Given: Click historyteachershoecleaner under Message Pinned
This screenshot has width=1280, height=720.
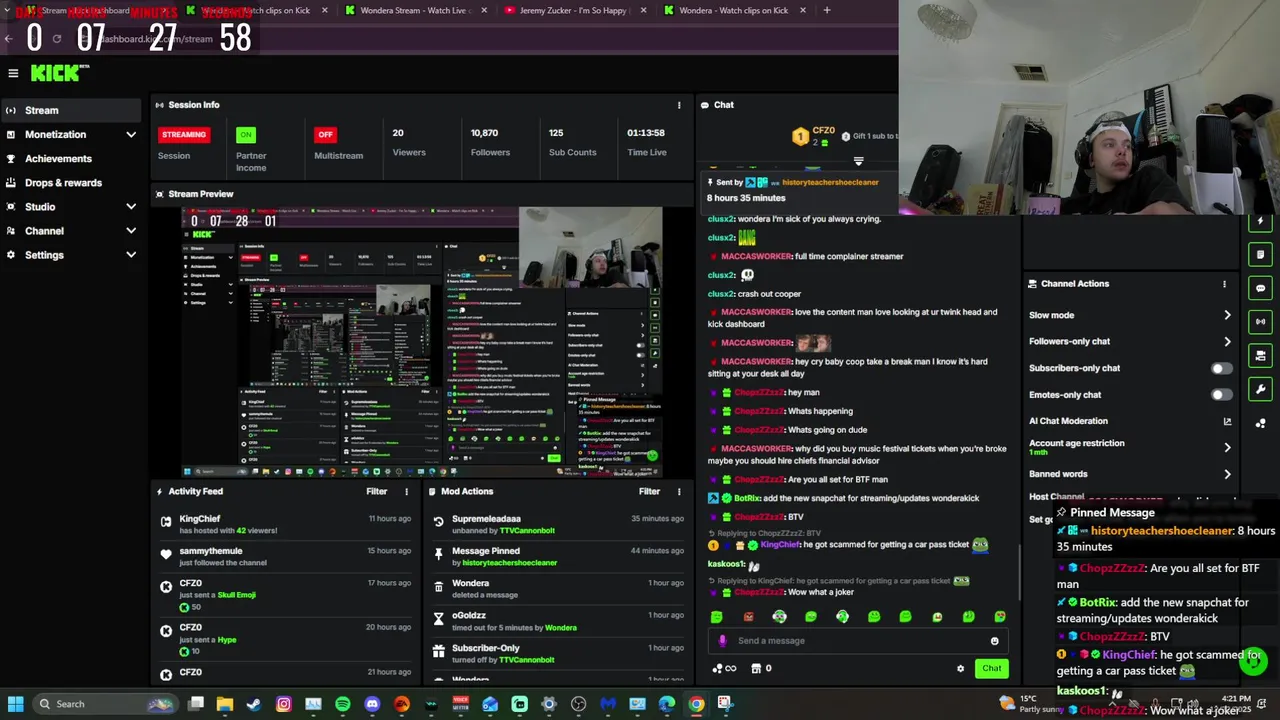Looking at the screenshot, I should [509, 563].
